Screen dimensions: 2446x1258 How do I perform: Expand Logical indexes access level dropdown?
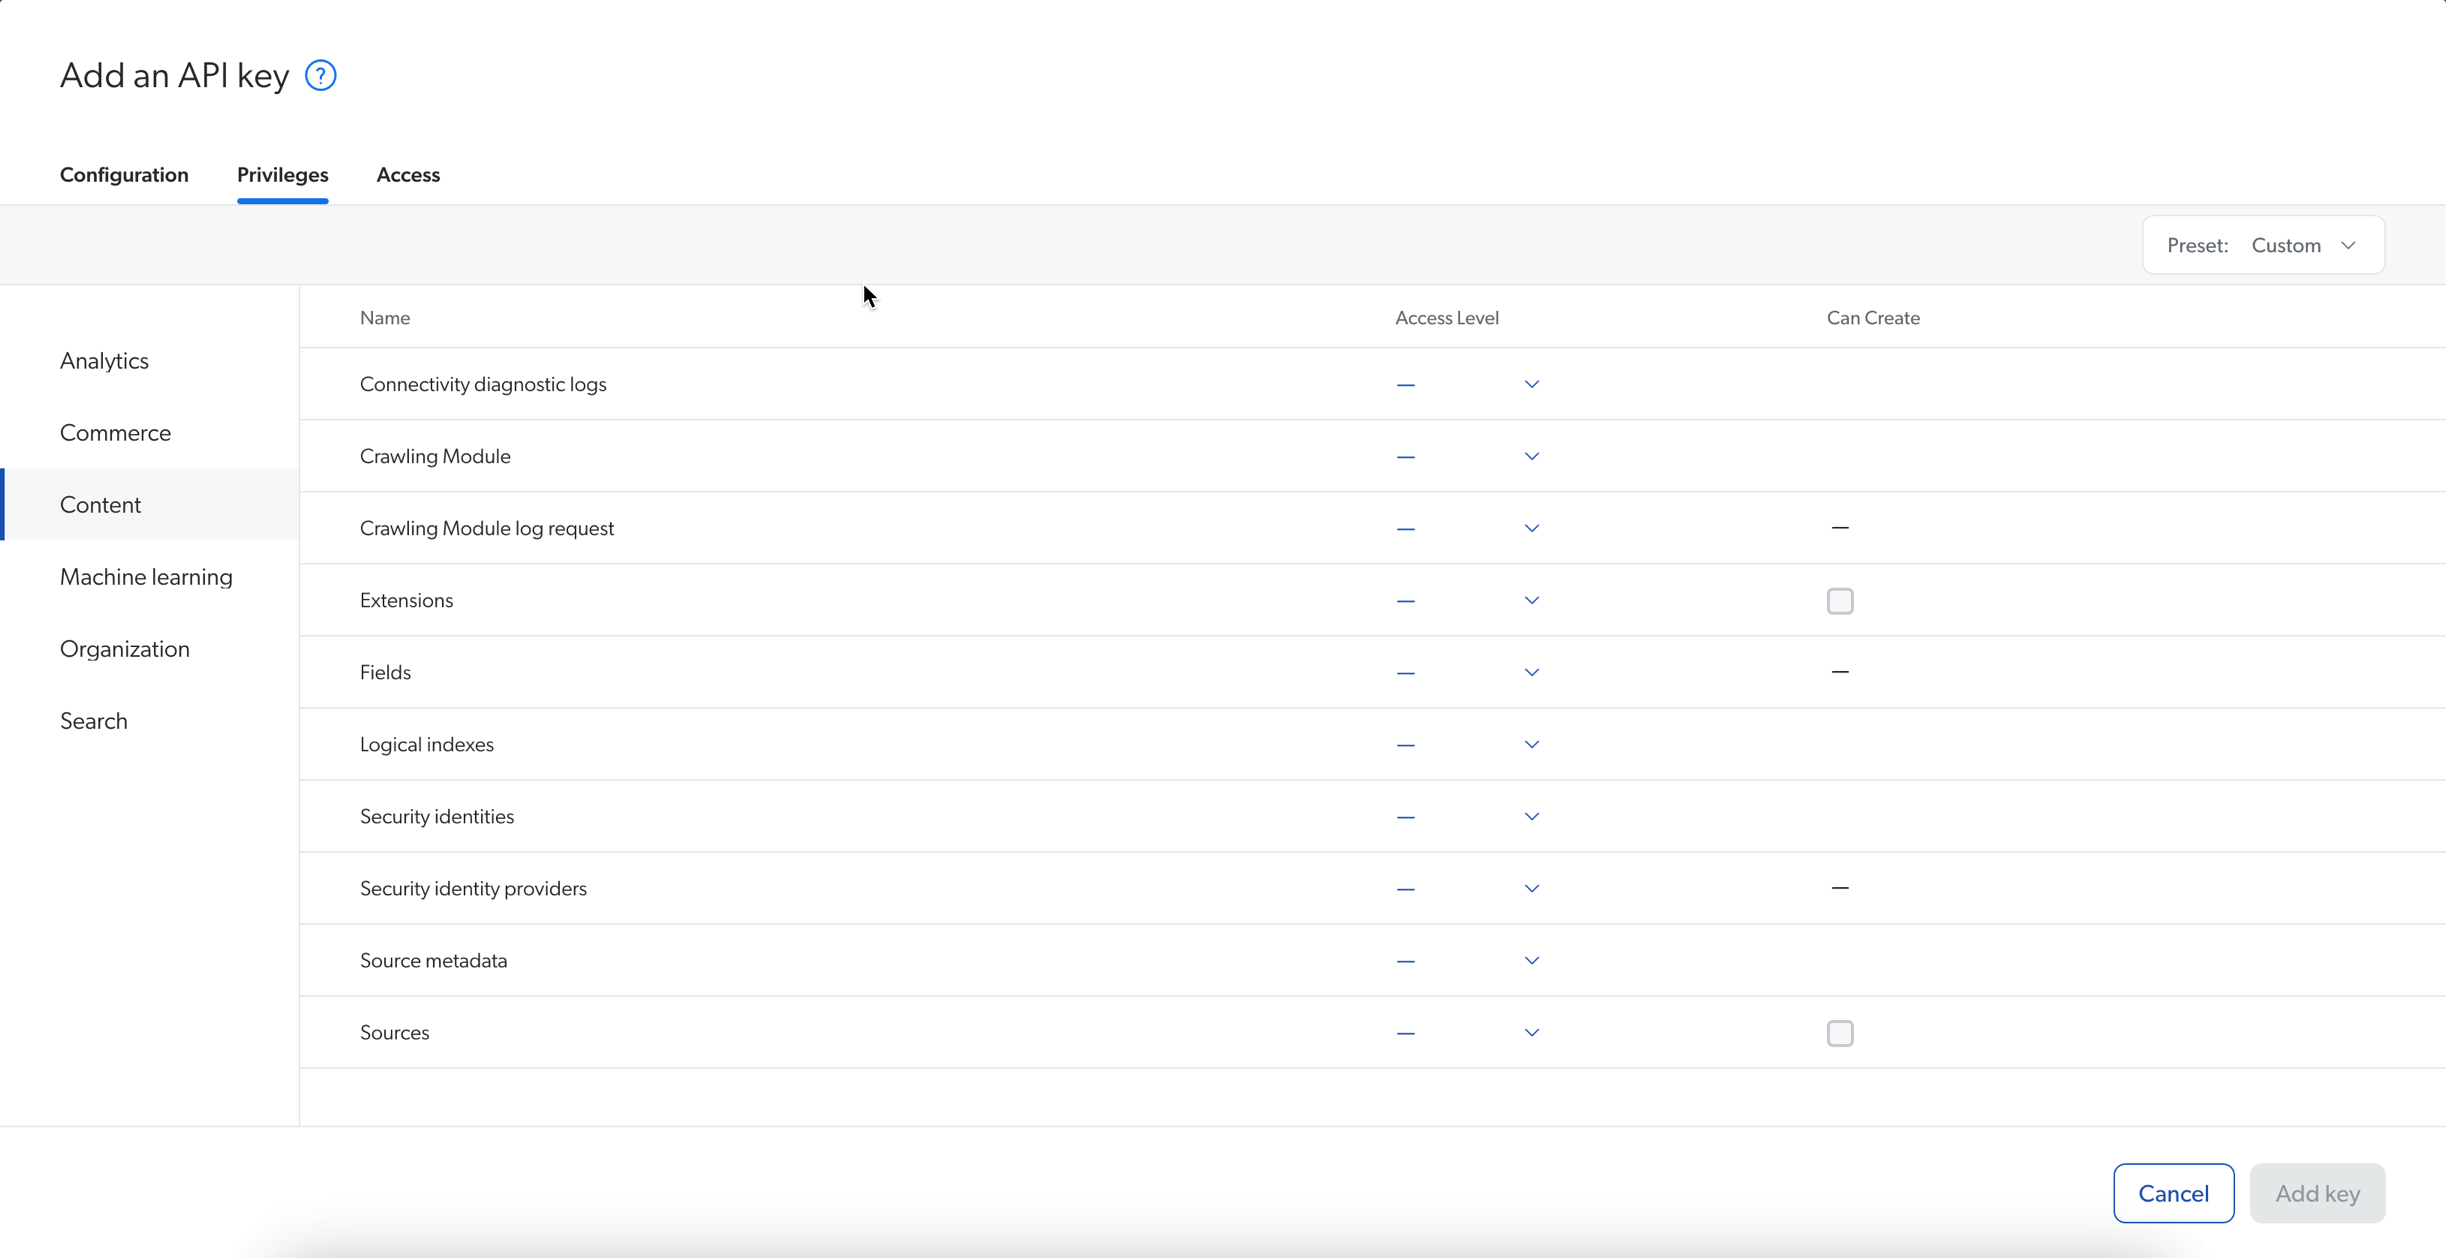tap(1531, 743)
